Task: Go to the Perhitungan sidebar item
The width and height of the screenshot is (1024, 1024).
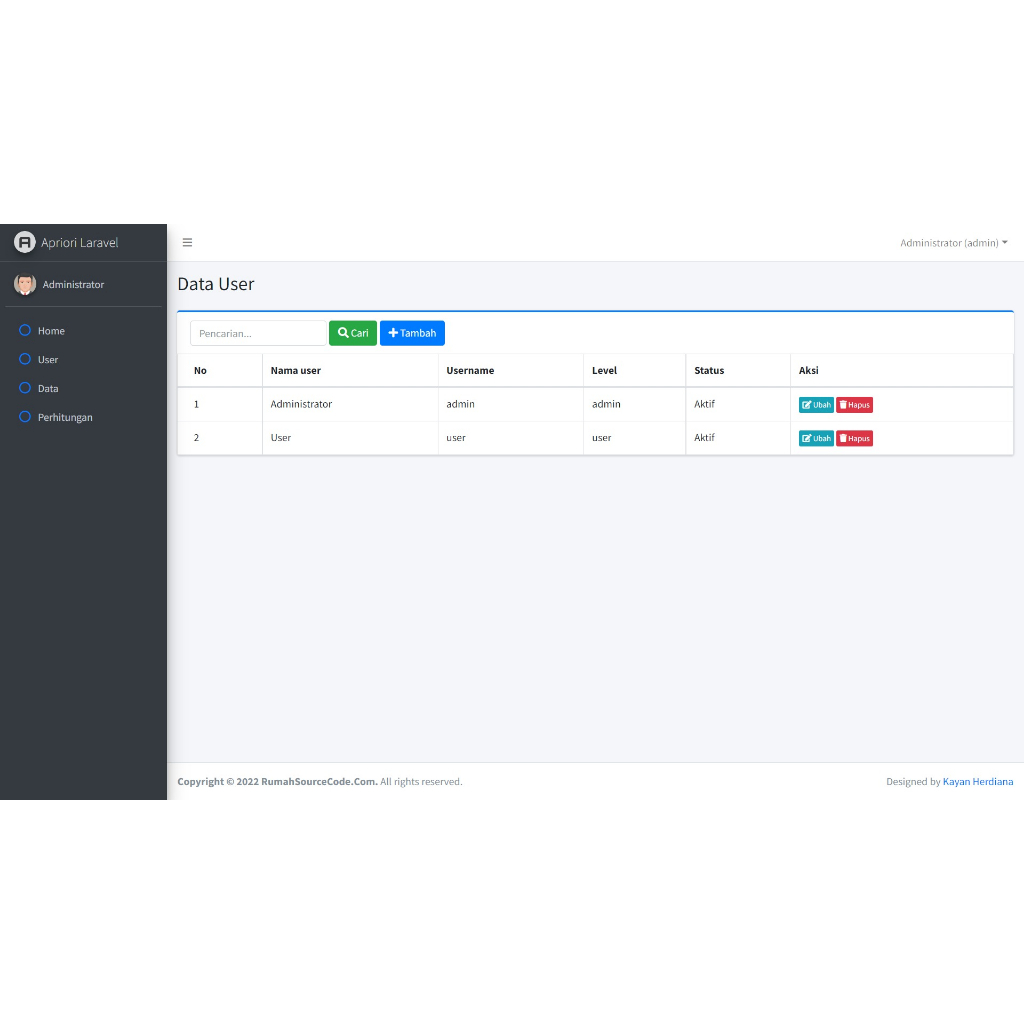Action: click(65, 417)
